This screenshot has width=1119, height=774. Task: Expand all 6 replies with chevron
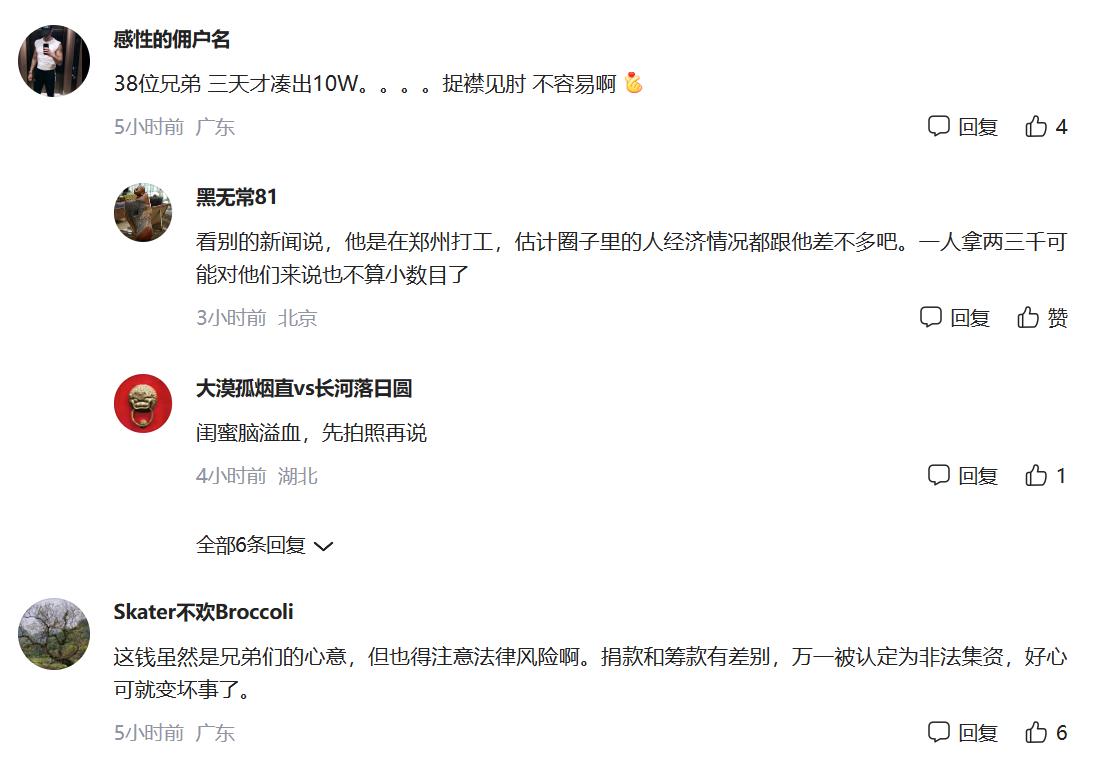coord(323,546)
